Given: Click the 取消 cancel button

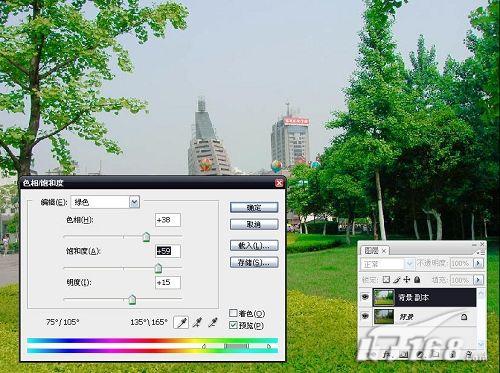Looking at the screenshot, I should (254, 224).
